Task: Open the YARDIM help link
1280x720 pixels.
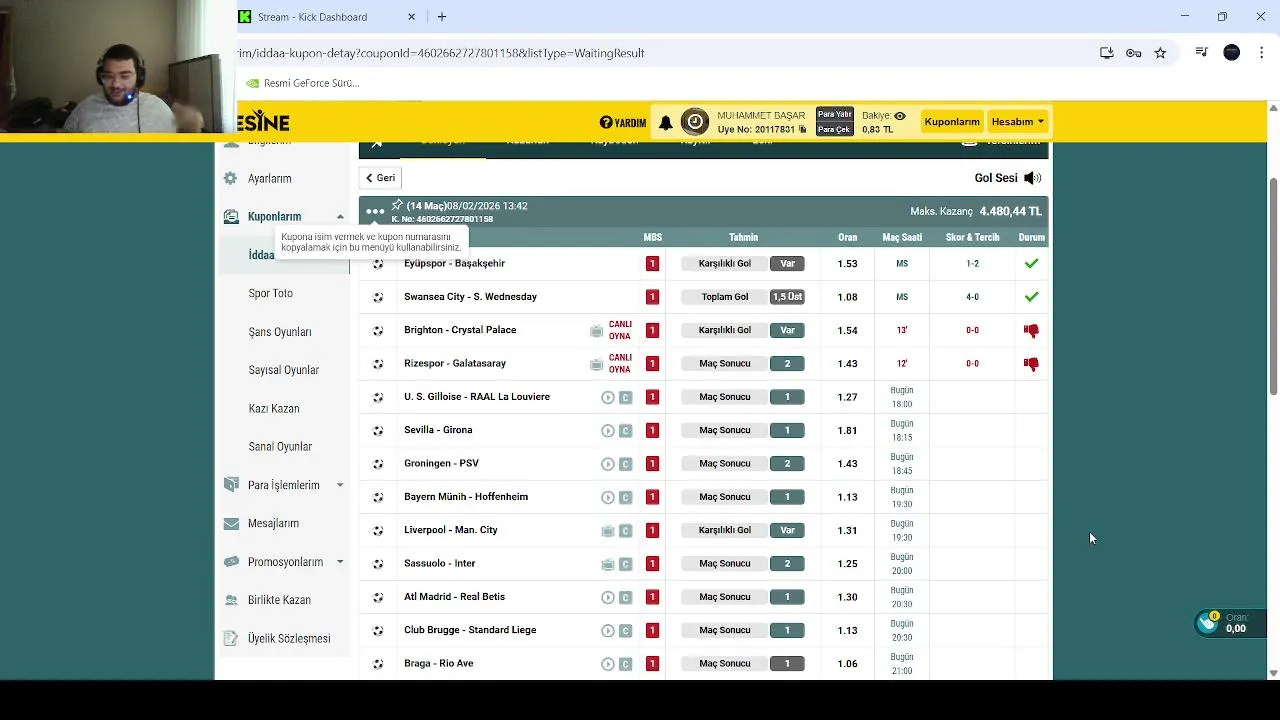Action: [x=623, y=122]
